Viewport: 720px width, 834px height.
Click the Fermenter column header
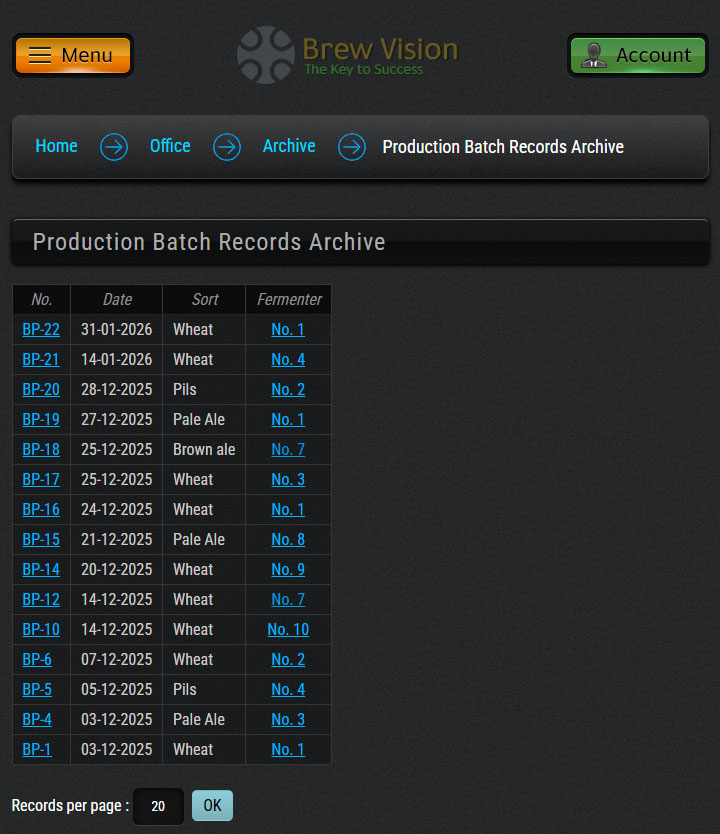289,299
